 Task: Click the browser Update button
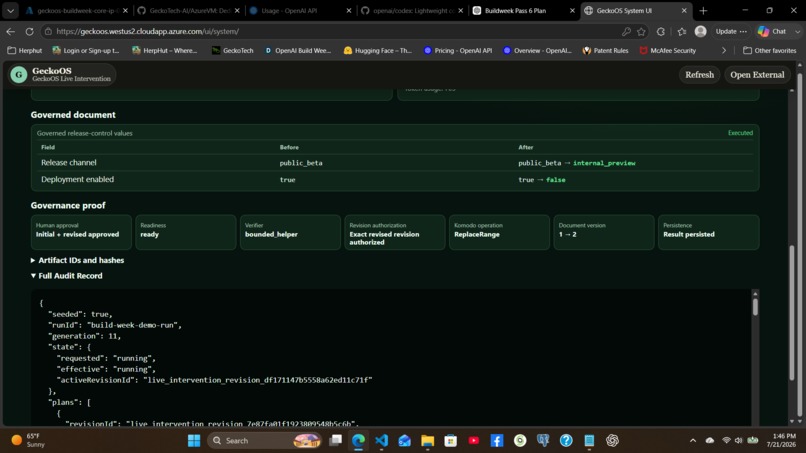(731, 31)
